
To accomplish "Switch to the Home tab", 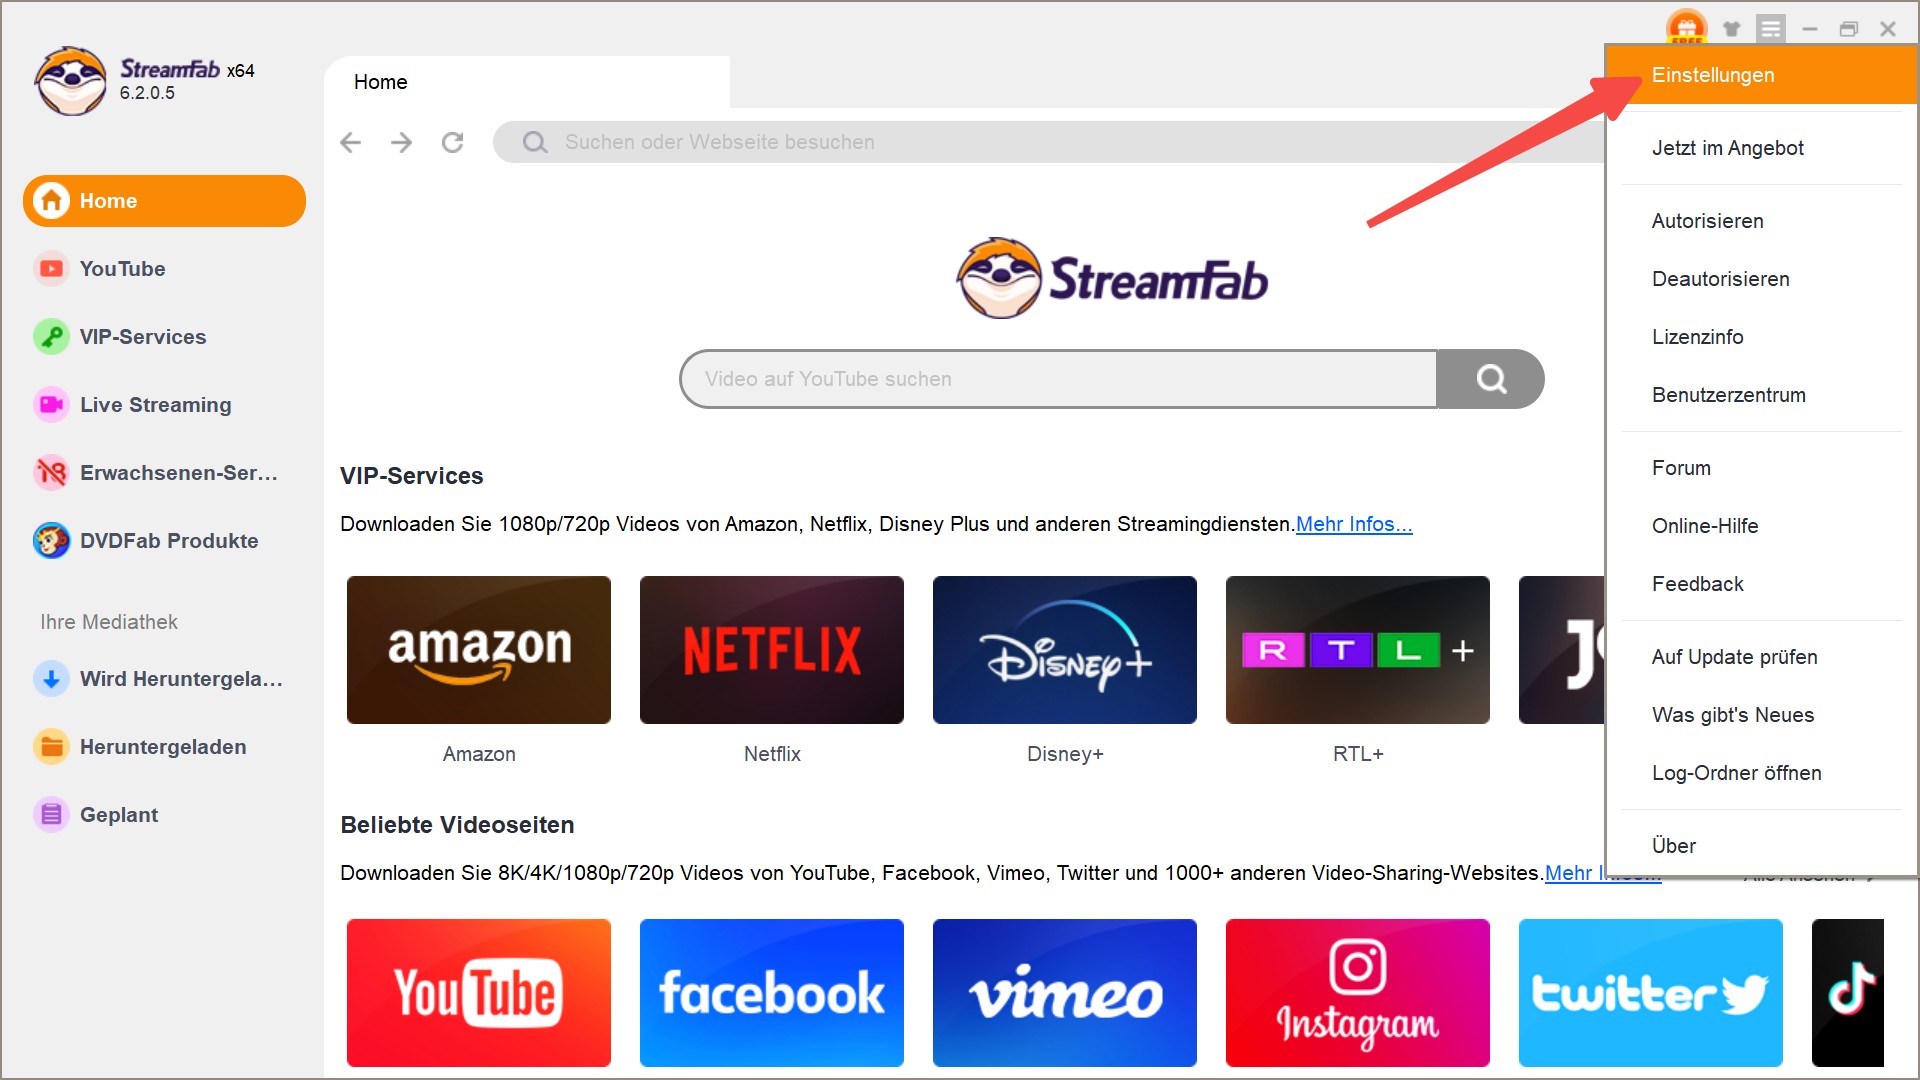I will pos(527,82).
